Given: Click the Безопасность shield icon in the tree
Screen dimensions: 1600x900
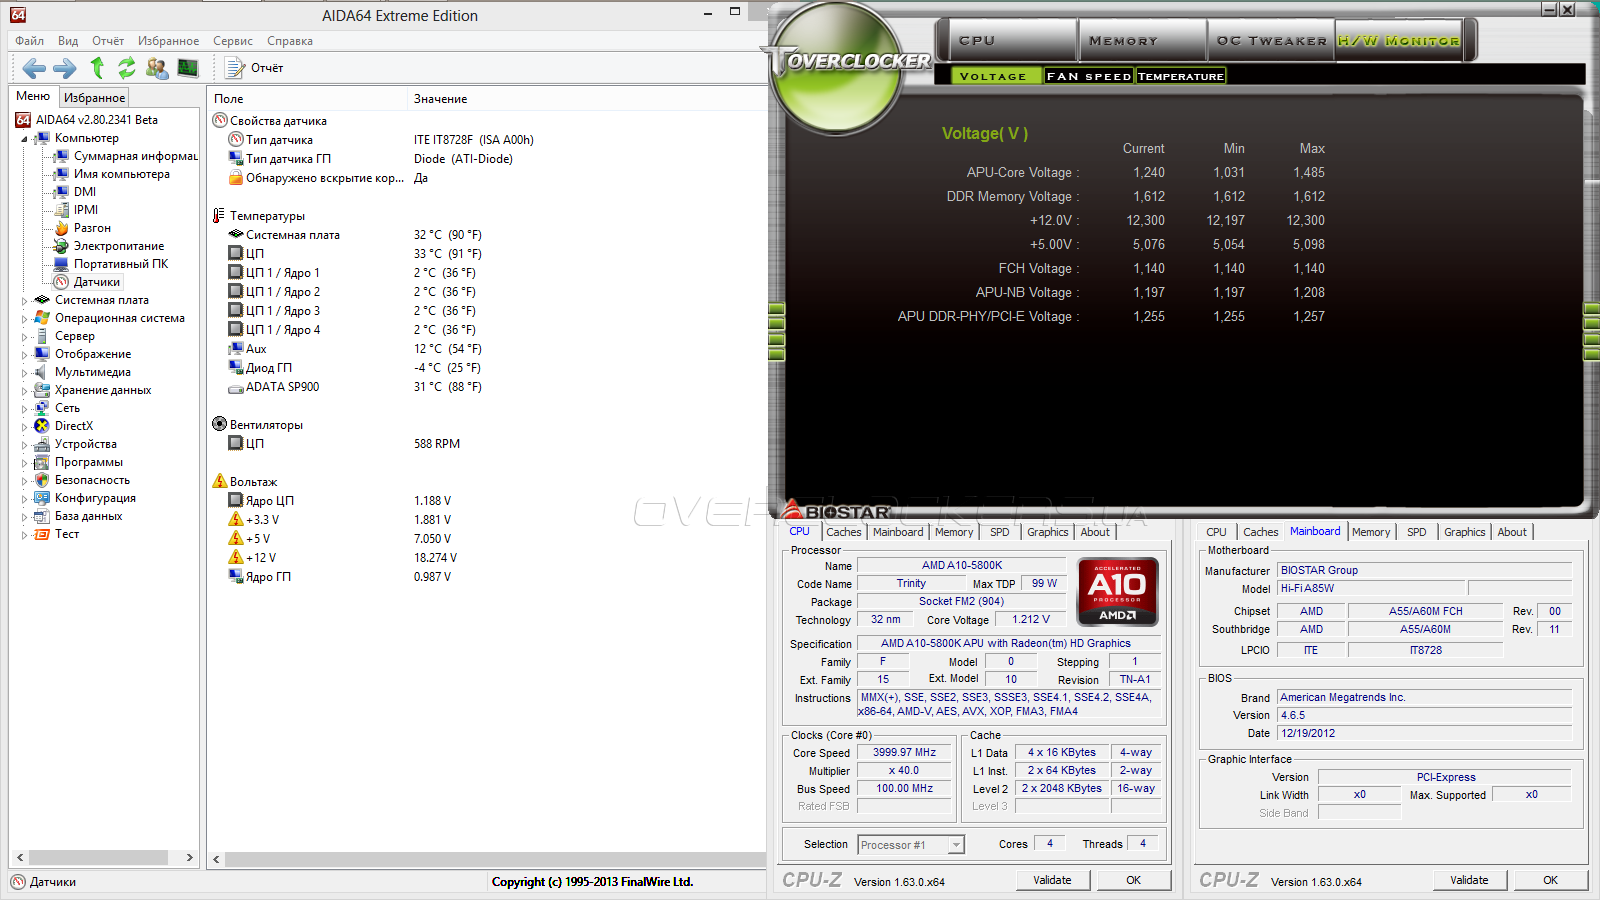Looking at the screenshot, I should [42, 480].
